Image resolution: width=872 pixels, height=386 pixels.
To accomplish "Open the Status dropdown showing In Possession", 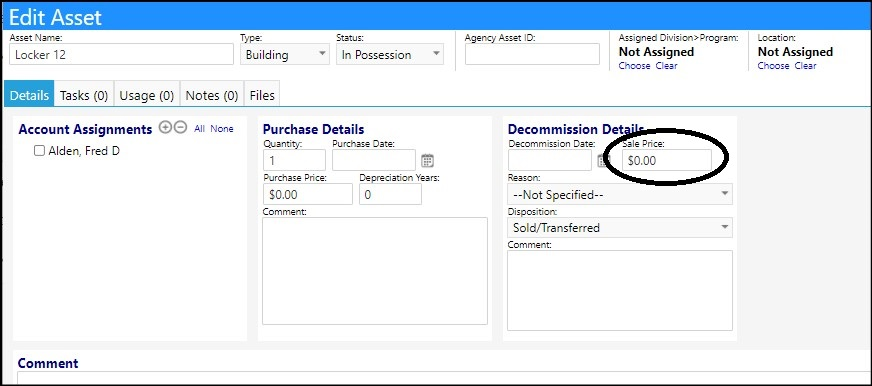I will (390, 55).
